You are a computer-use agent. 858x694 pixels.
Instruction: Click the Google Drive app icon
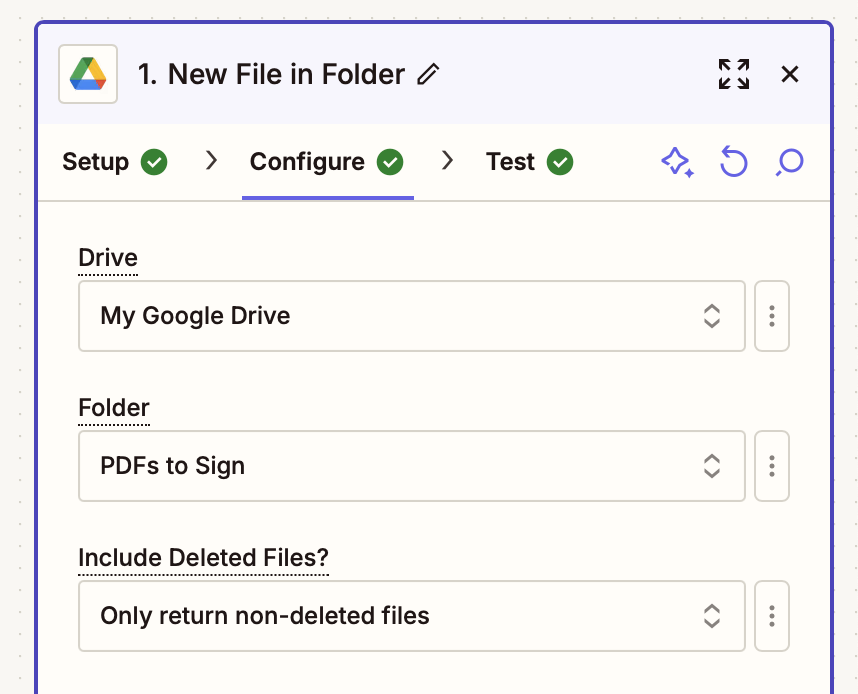coord(87,74)
